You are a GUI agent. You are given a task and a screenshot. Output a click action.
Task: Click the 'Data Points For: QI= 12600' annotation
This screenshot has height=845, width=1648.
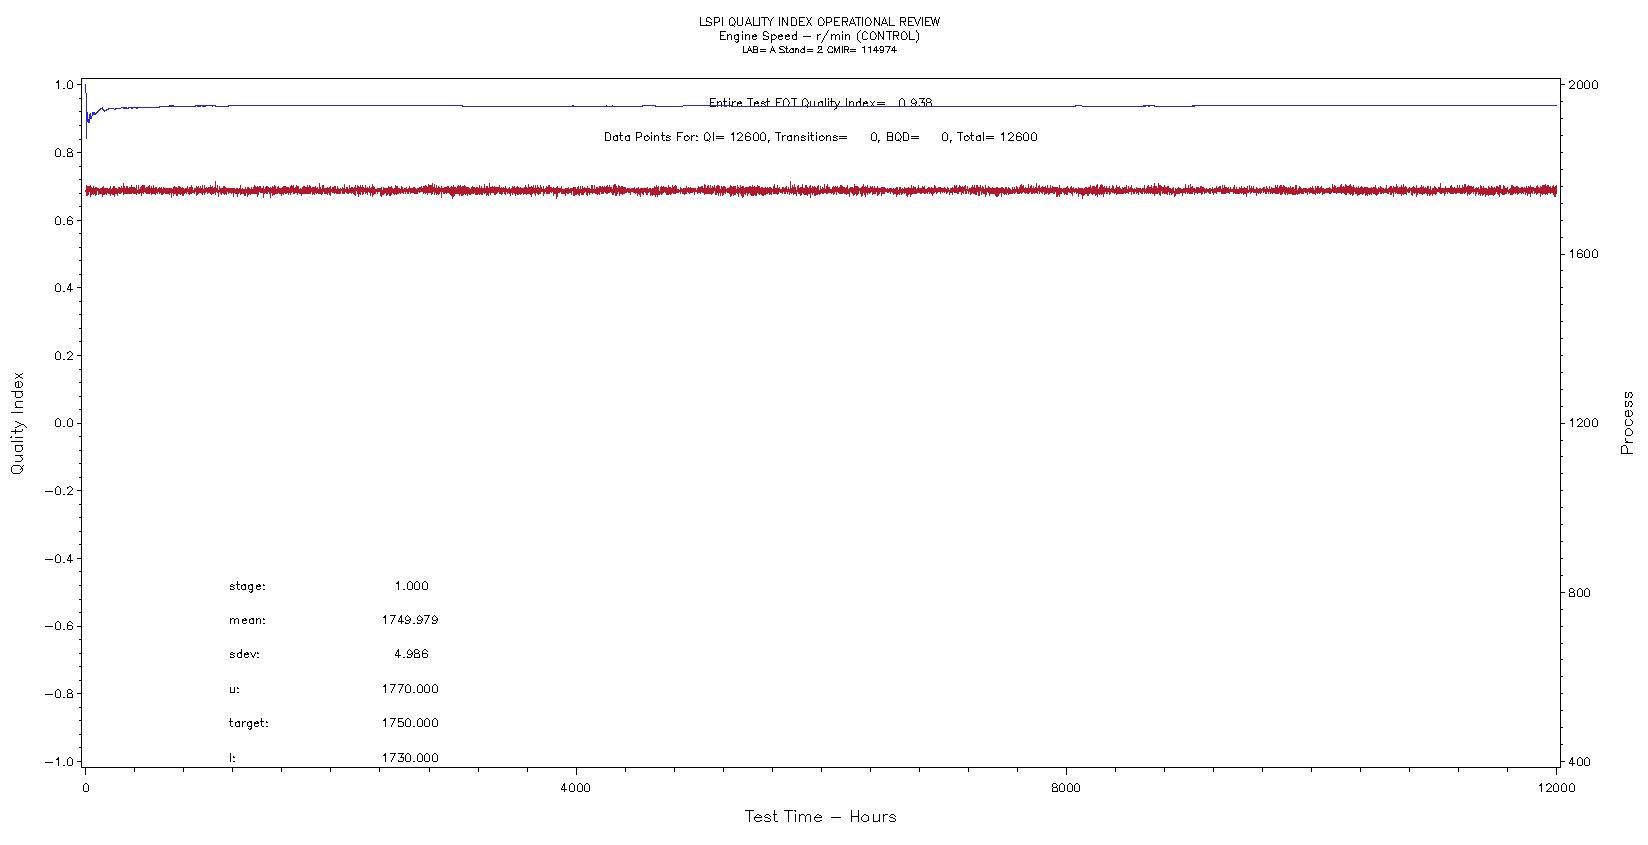coord(684,137)
